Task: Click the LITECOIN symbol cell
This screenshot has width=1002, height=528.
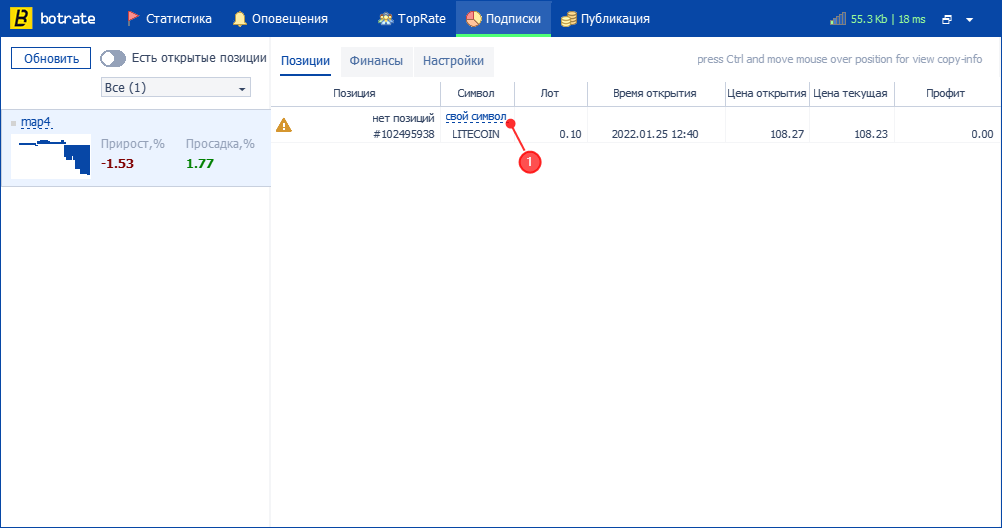Action: click(x=476, y=134)
